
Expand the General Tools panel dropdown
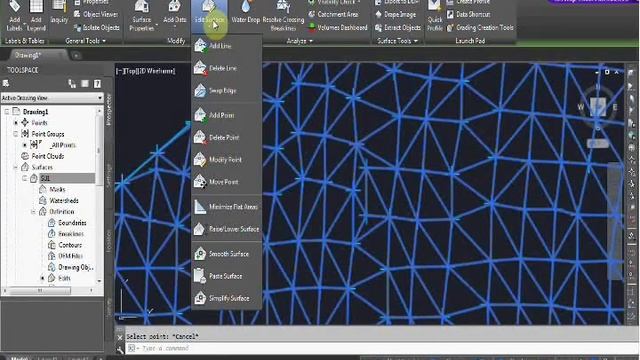click(x=85, y=40)
